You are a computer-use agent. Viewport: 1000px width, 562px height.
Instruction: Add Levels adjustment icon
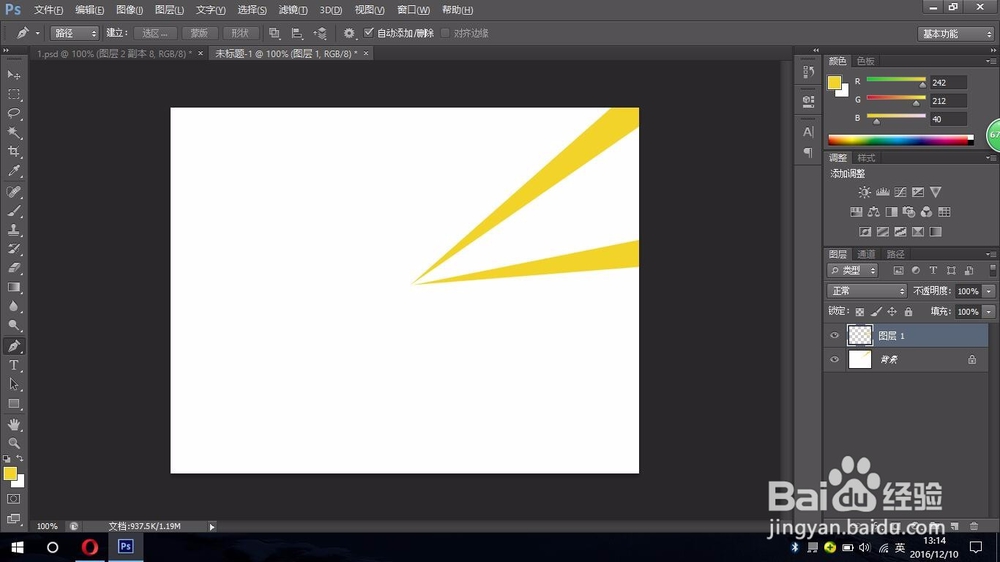(882, 192)
